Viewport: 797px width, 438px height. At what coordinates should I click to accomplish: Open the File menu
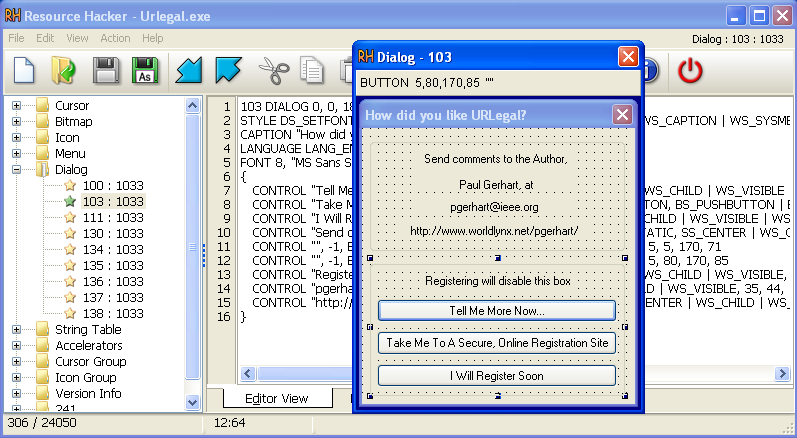(x=16, y=38)
